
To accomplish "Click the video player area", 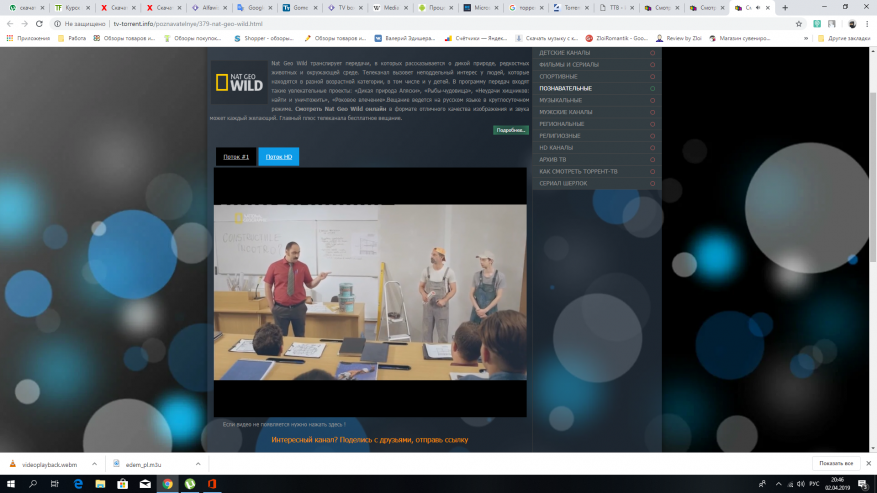I will [370, 292].
